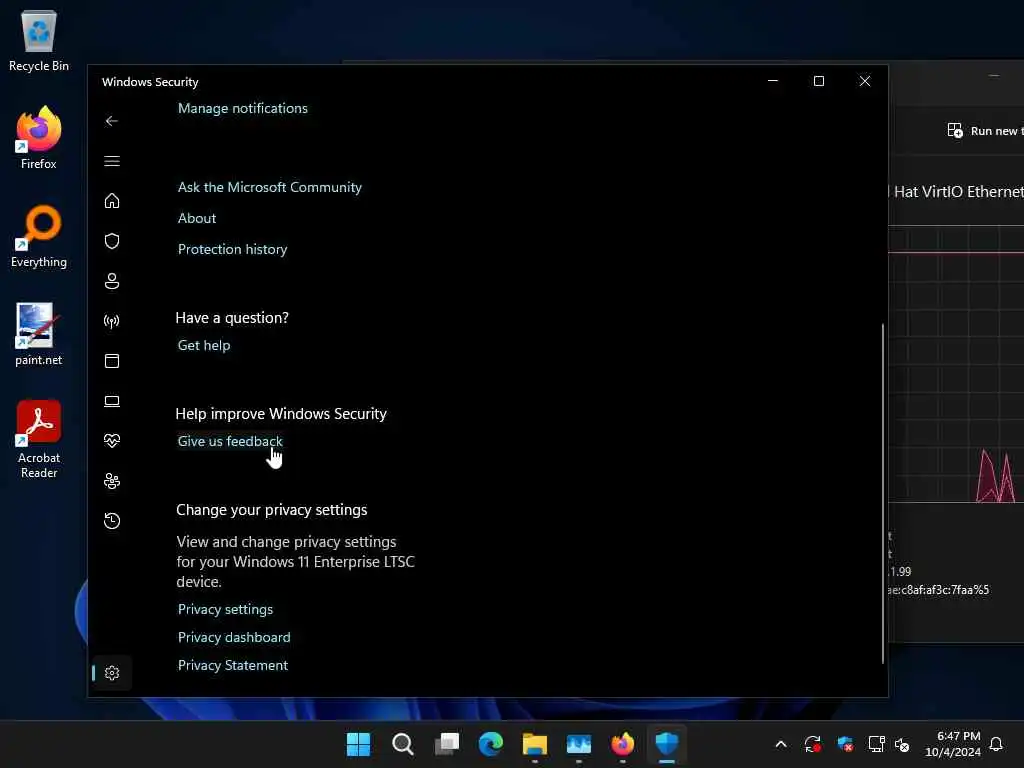1024x768 pixels.
Task: Open Settings gear in Windows Security sidebar
Action: 112,673
